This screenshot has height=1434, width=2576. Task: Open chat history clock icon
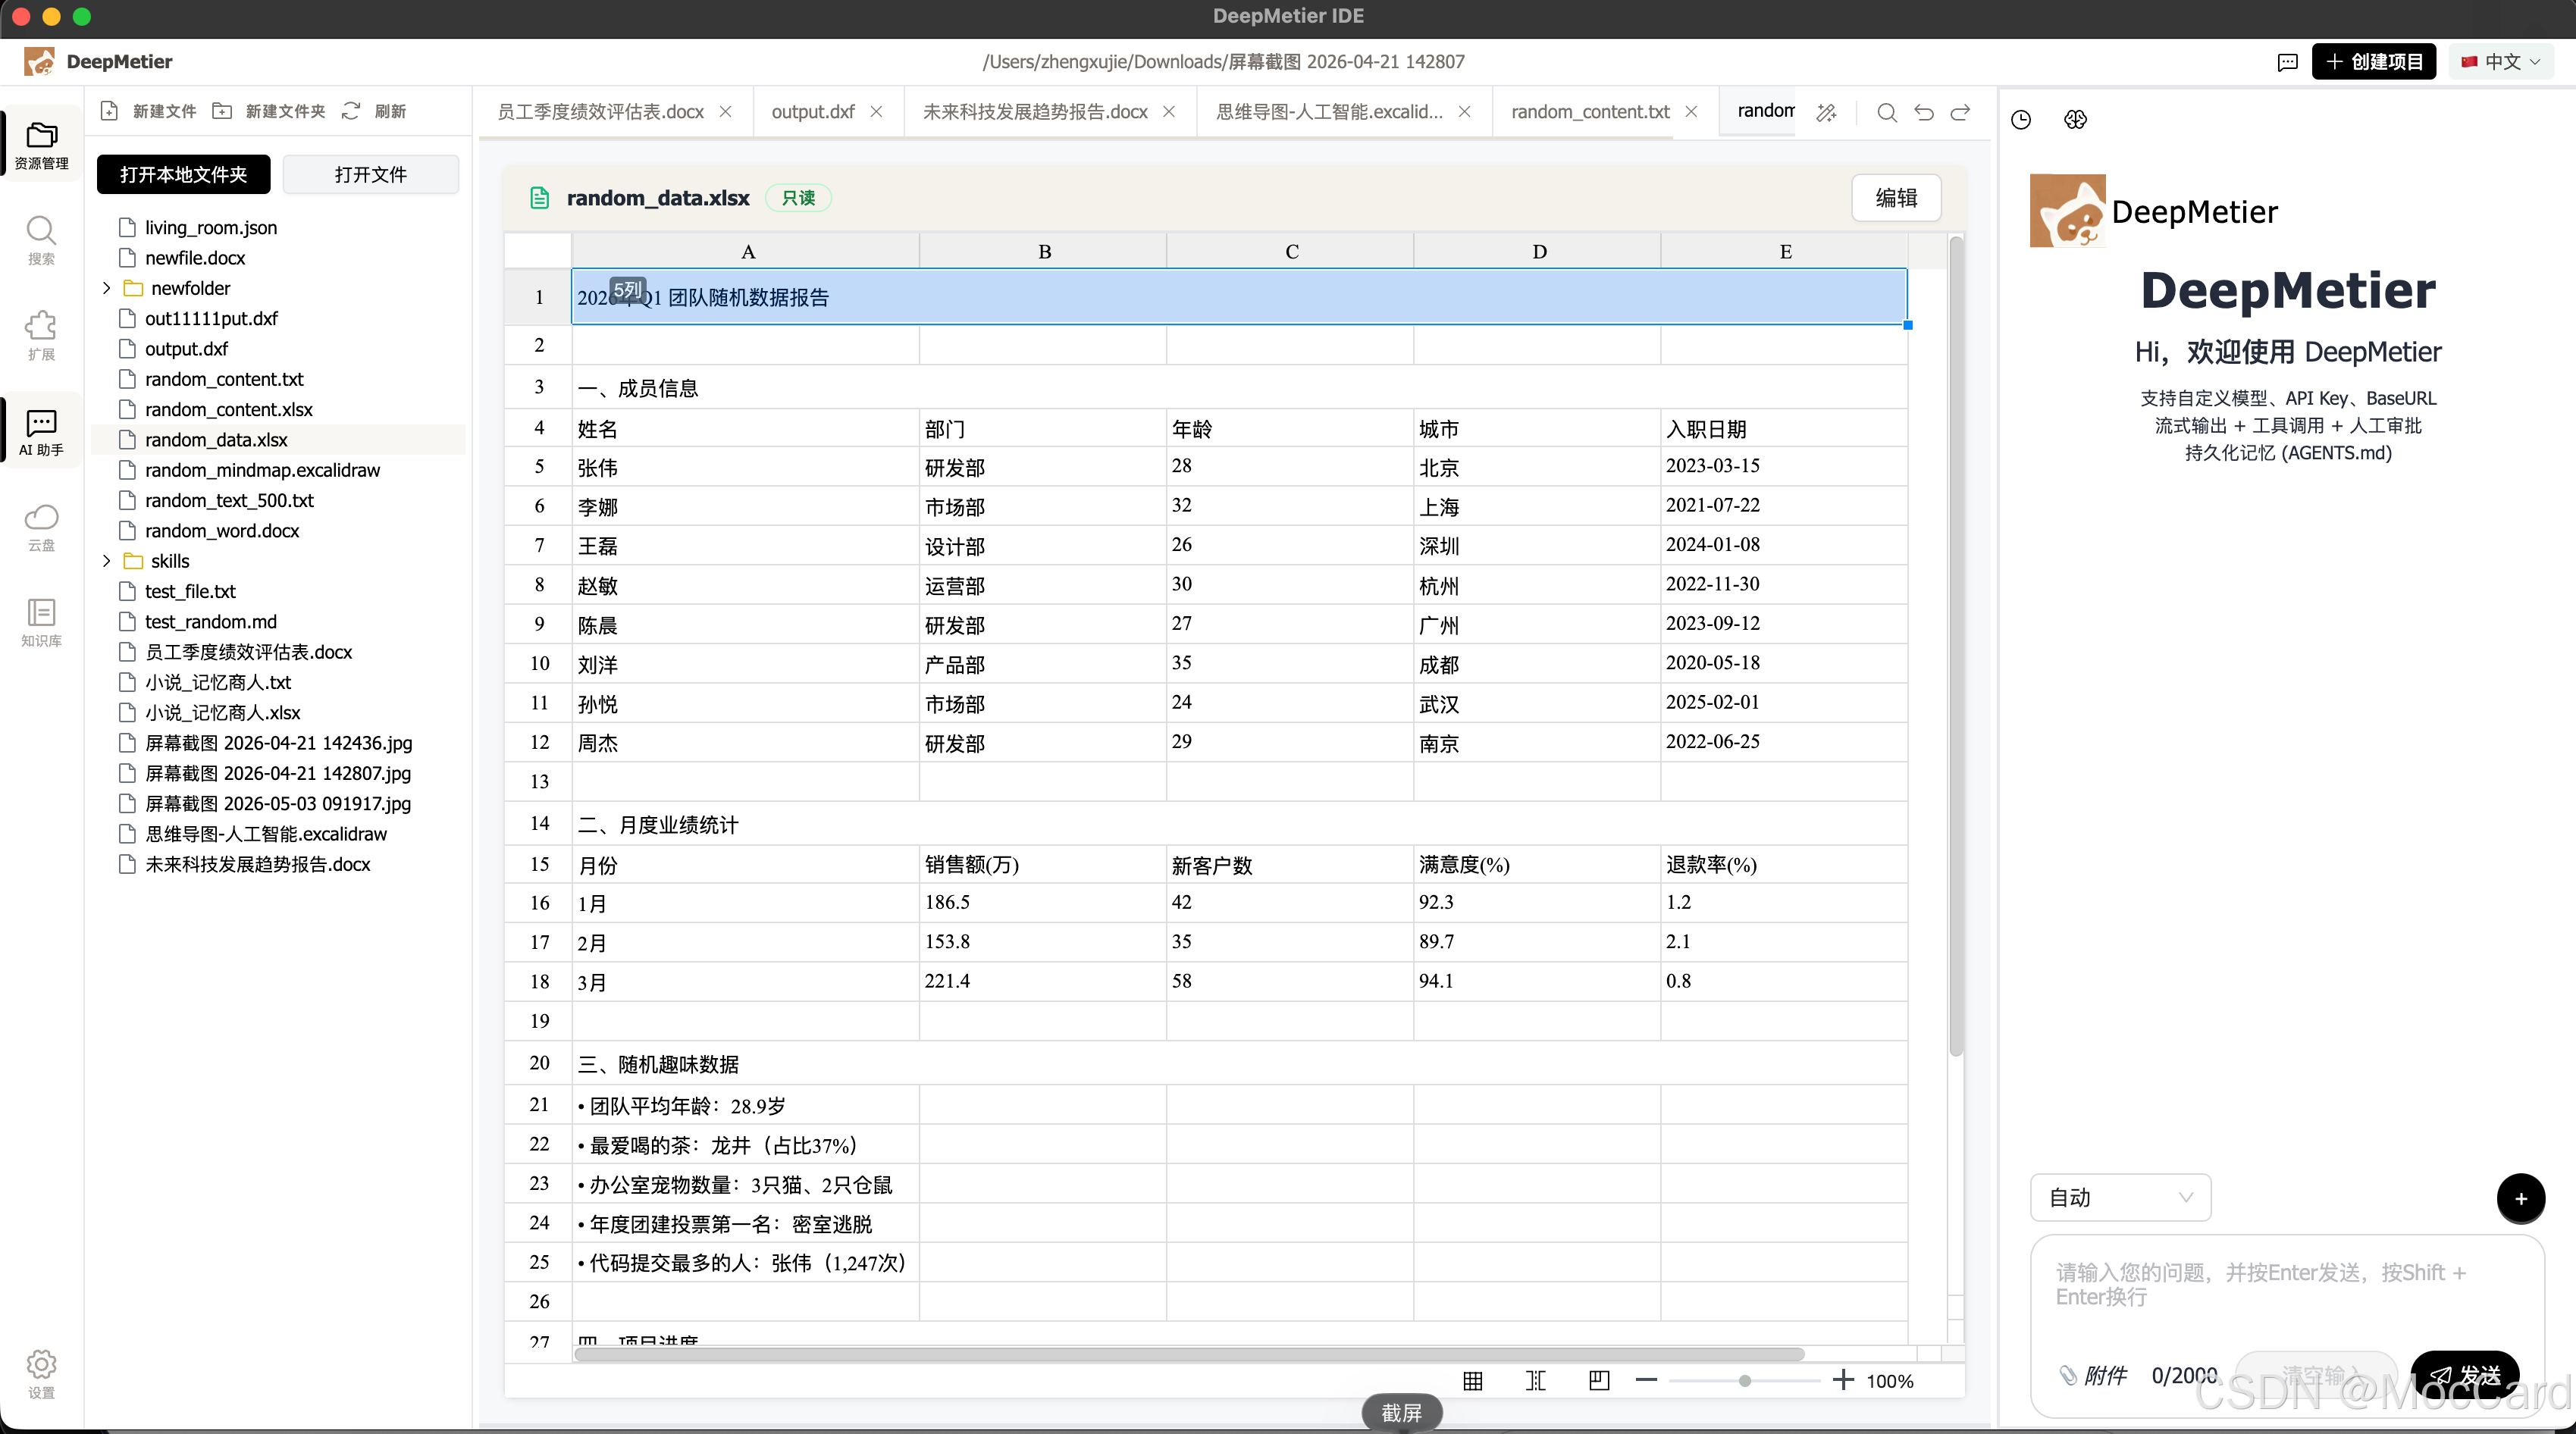(x=2021, y=119)
